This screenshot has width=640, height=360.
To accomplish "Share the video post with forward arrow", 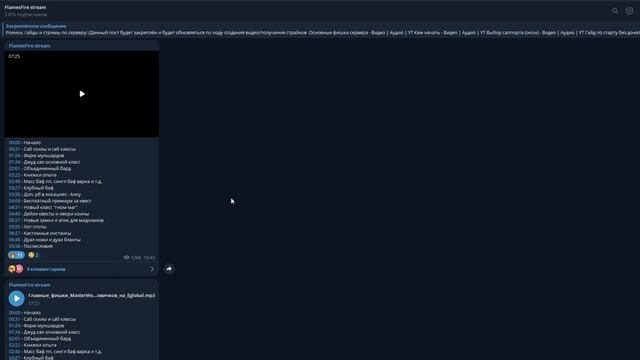I will tap(169, 269).
